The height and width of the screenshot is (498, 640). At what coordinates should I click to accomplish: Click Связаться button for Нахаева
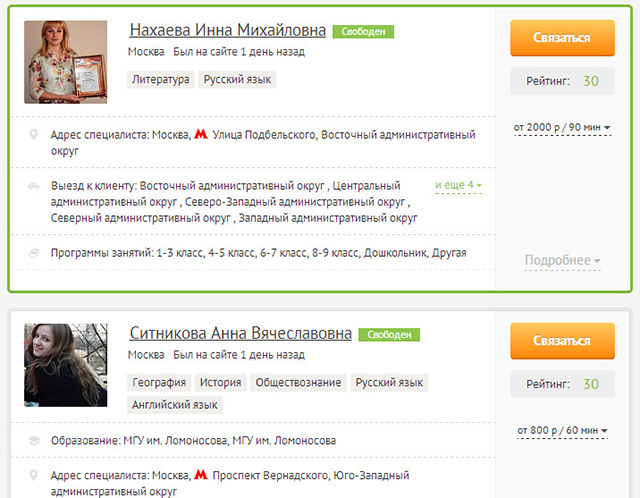(562, 38)
